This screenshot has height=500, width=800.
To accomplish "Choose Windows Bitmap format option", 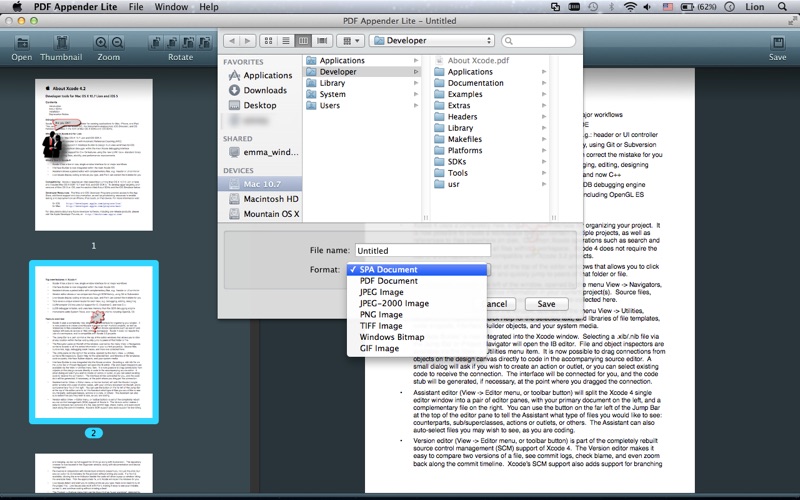I will pos(417,337).
